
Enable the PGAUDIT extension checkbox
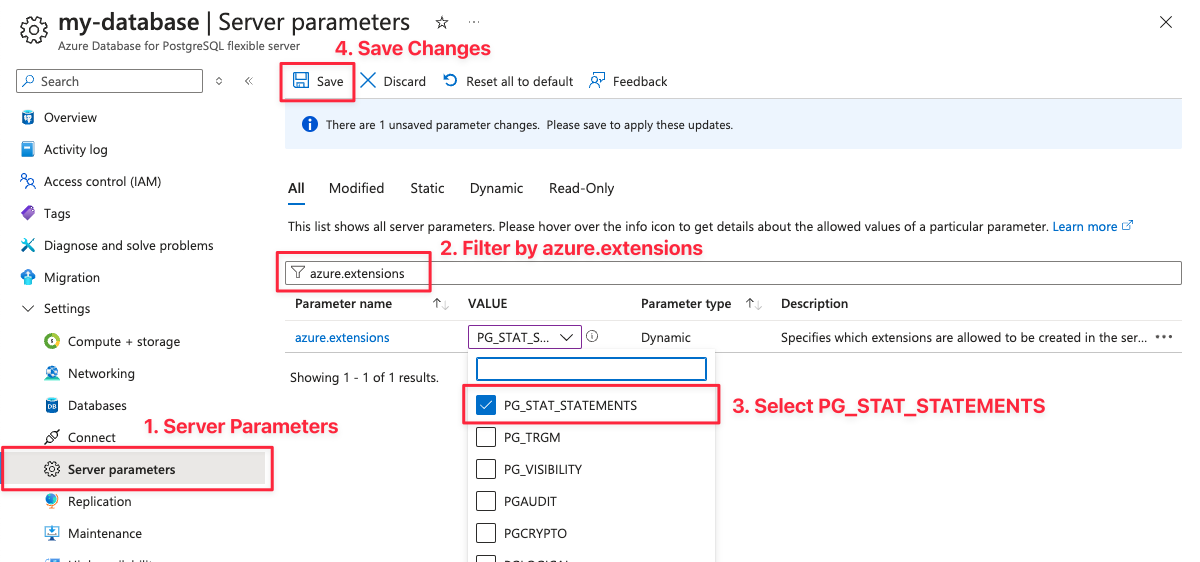486,501
